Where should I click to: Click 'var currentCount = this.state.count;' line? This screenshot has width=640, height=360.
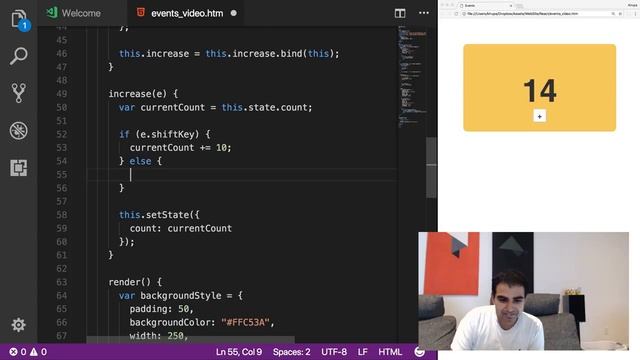[216, 107]
